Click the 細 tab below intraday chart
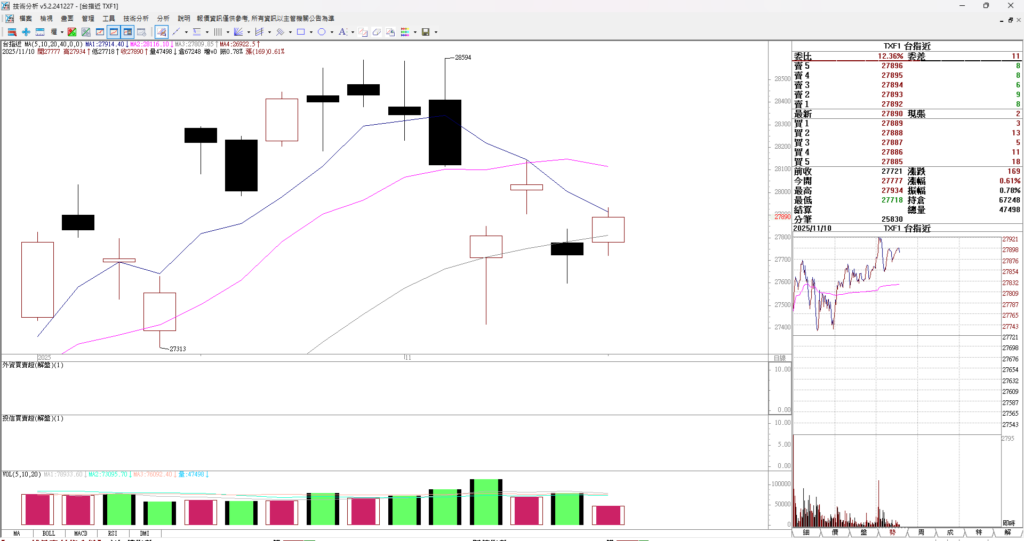1024x541 pixels. (805, 532)
